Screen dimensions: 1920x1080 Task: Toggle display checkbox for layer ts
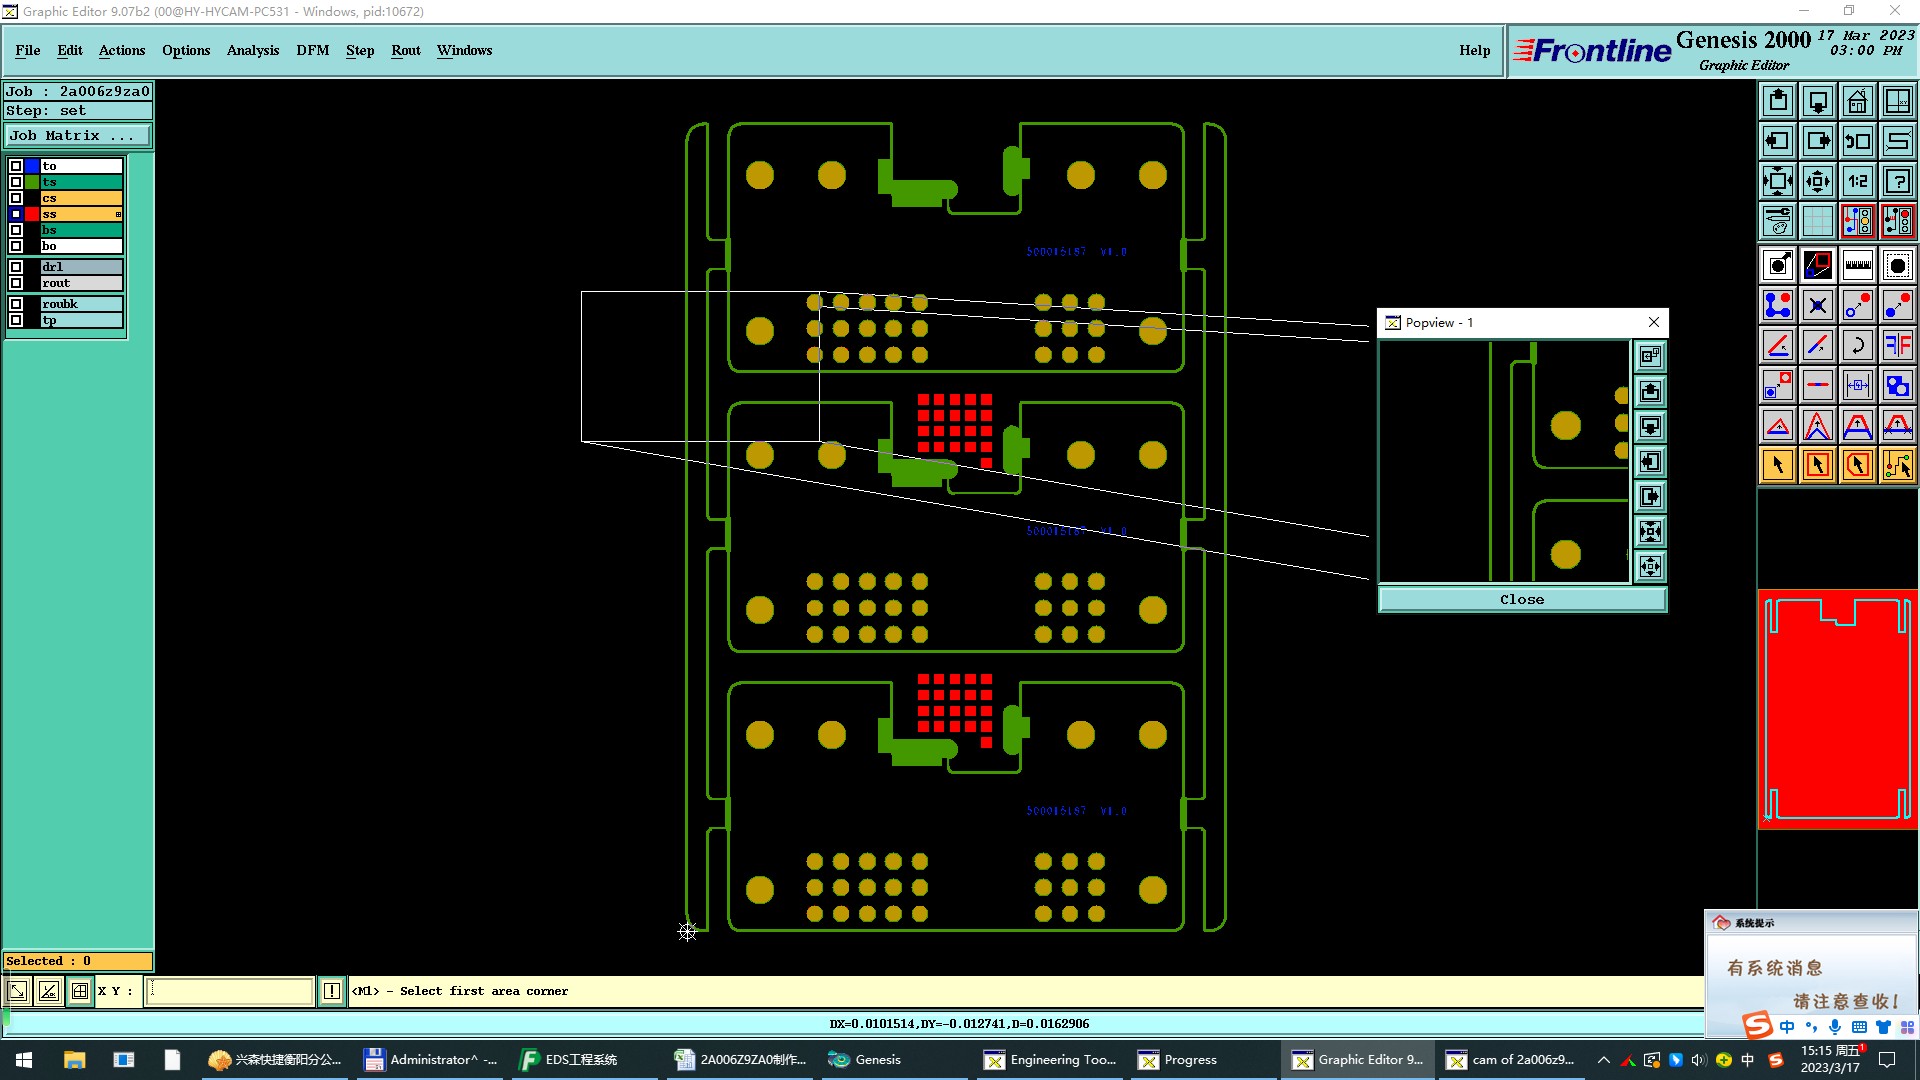click(16, 182)
